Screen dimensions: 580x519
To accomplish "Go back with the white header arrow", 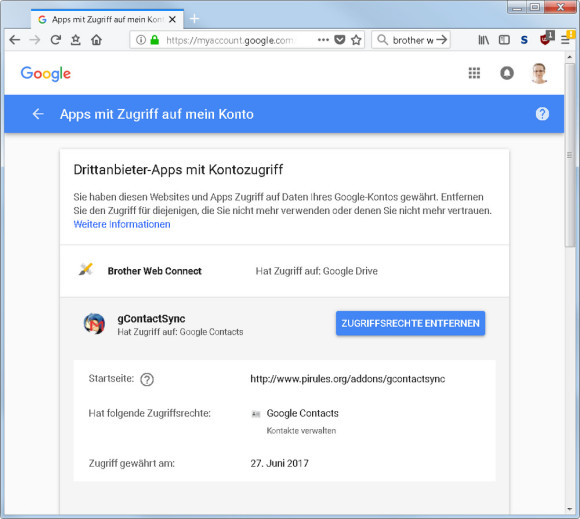I will pos(38,114).
